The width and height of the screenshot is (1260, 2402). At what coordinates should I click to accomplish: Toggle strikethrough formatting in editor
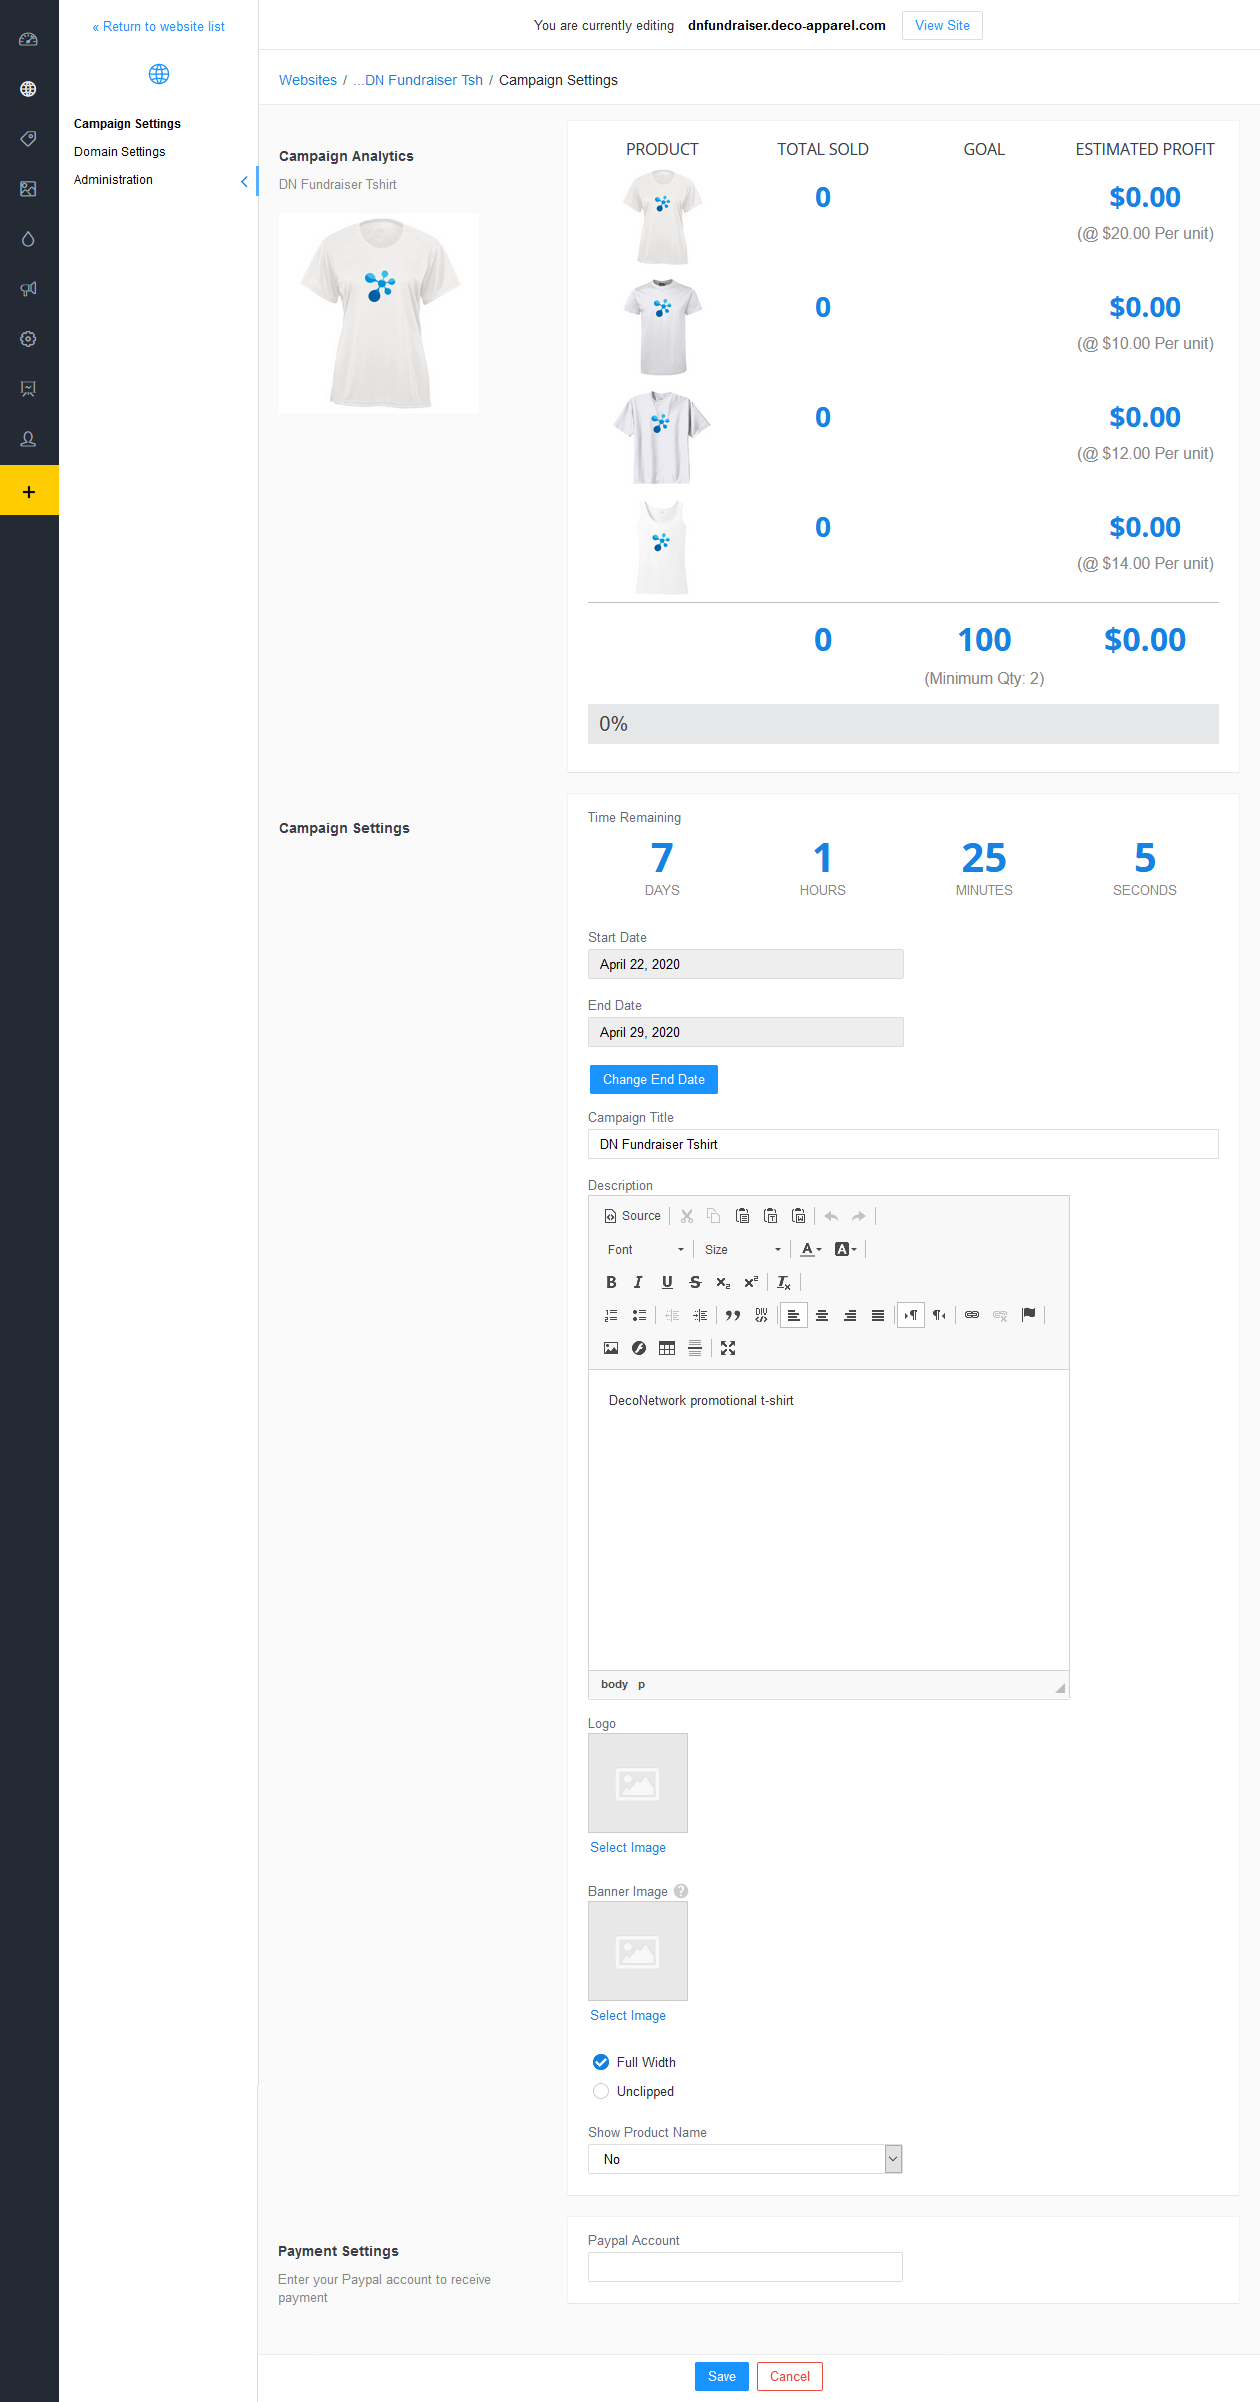[x=695, y=1282]
